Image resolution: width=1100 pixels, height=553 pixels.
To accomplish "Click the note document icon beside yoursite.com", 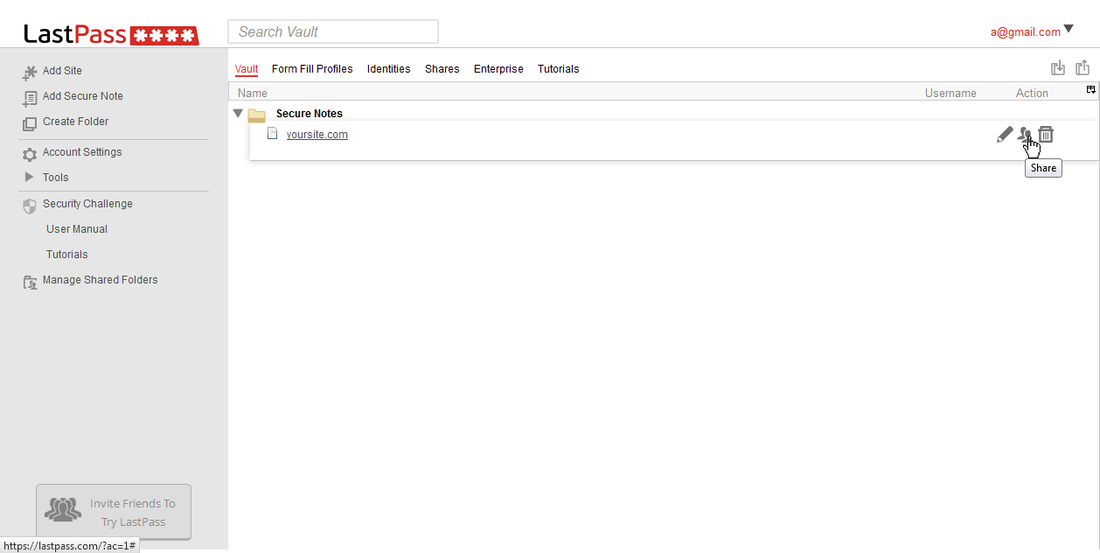I will [x=272, y=133].
